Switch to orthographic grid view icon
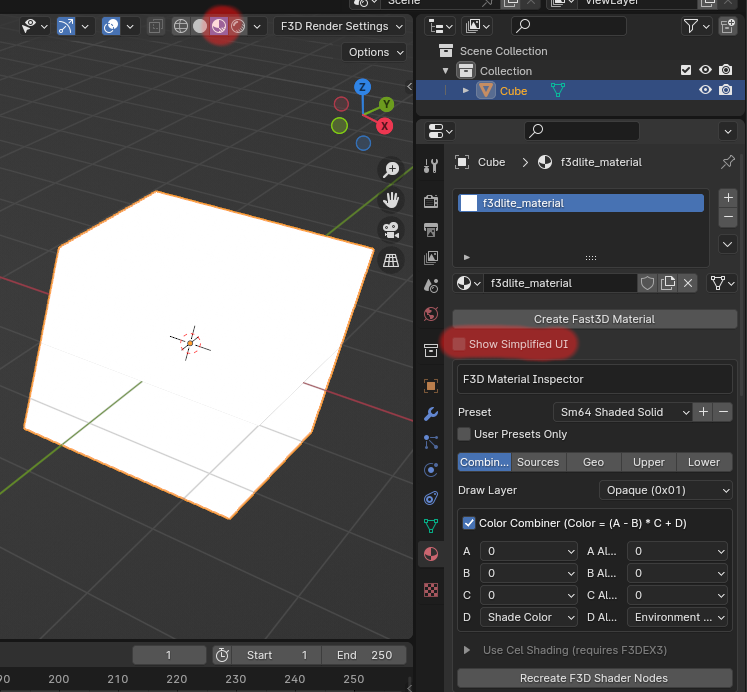 tap(391, 260)
